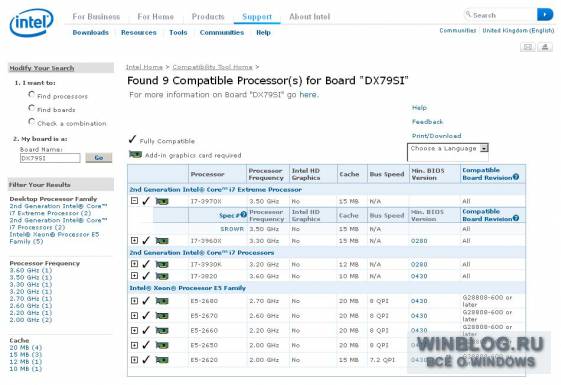Select the Check a combination radio button
The height and width of the screenshot is (385, 561).
pos(32,122)
